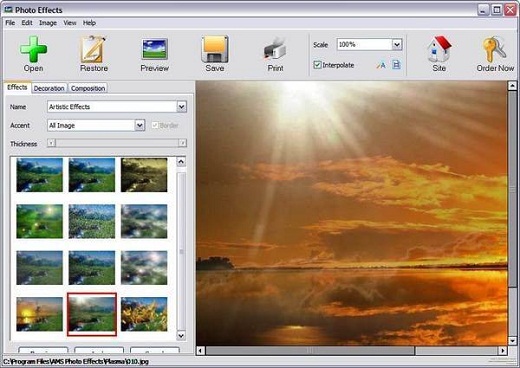520x368 pixels.
Task: Select the soft-focus thumbnail ending the third row
Action: click(144, 268)
